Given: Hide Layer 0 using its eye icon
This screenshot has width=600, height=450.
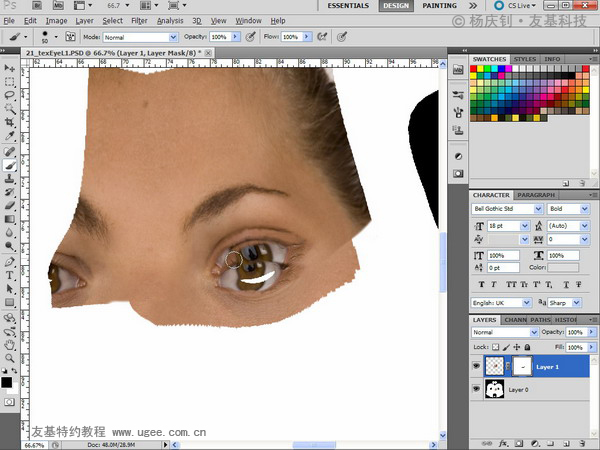Looking at the screenshot, I should click(x=476, y=389).
